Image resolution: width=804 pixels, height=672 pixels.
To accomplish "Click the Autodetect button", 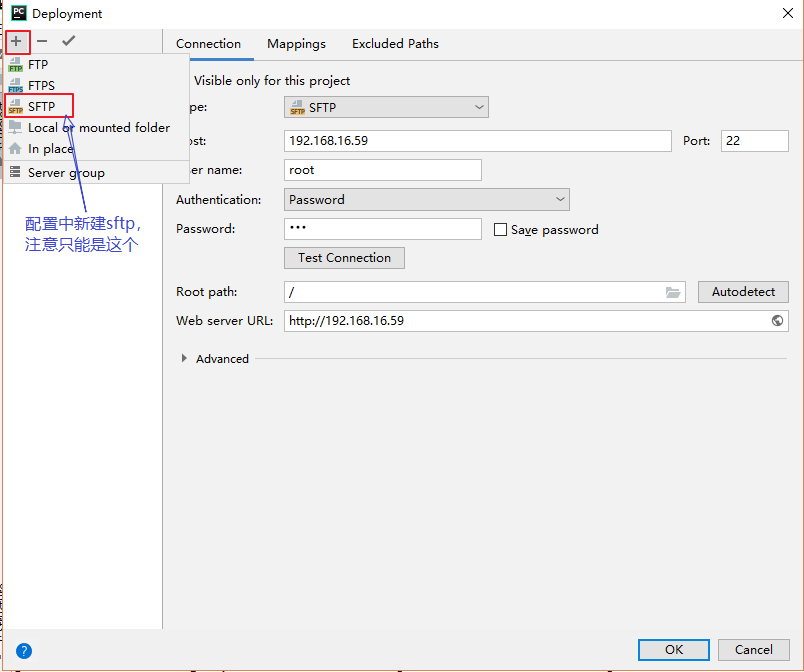I will pos(743,292).
